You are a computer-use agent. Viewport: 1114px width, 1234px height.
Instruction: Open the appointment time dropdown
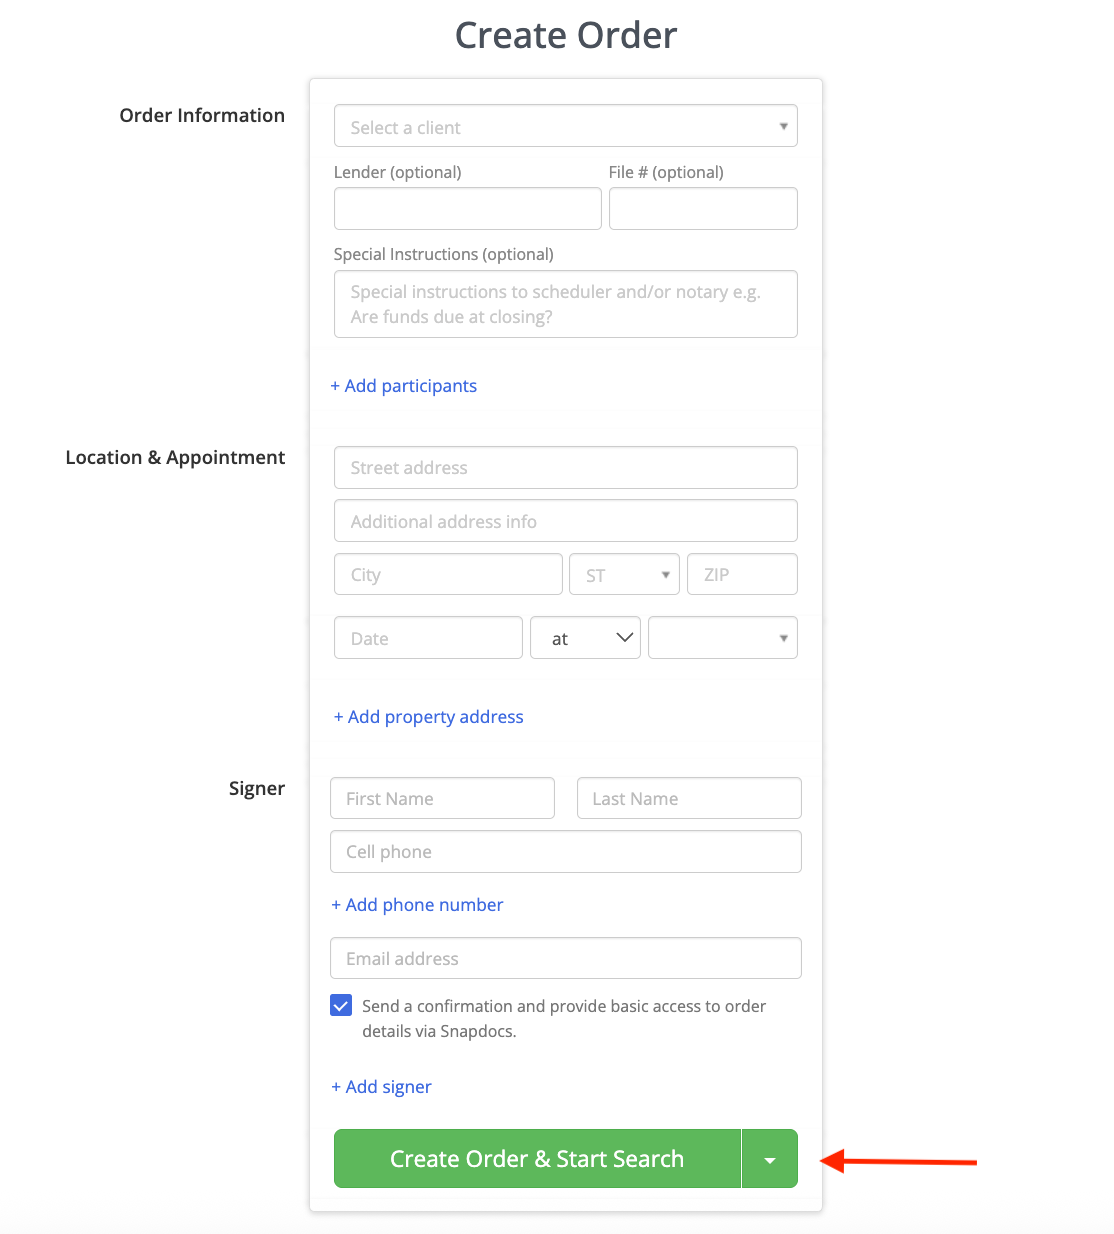click(722, 638)
